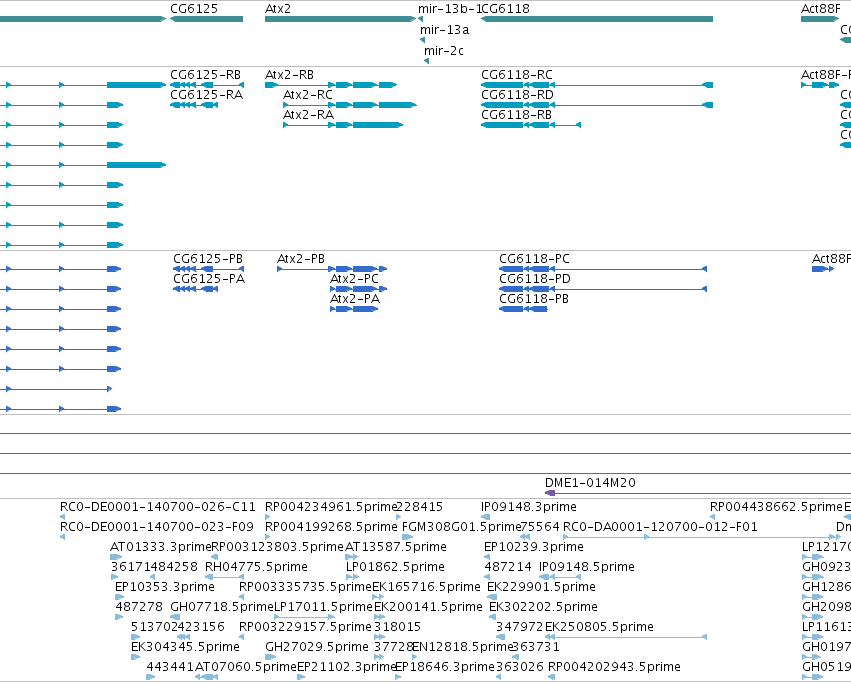
Task: Click the Act88F gene feature
Action: point(820,19)
